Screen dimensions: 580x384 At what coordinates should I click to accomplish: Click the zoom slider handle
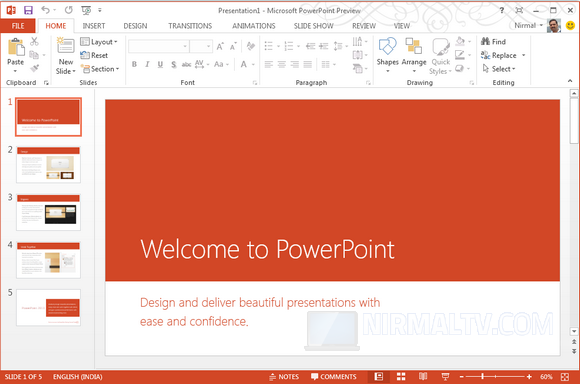(482, 377)
